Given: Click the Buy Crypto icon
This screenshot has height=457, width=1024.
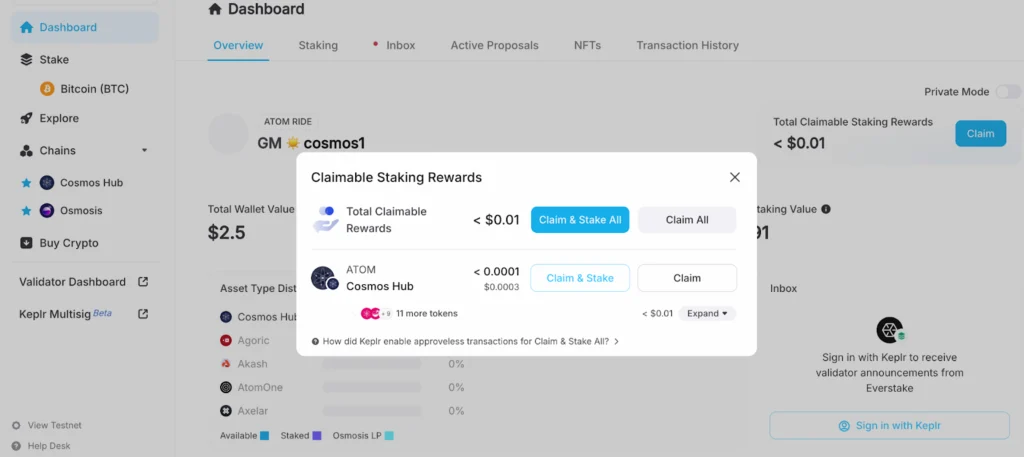Looking at the screenshot, I should pos(27,243).
